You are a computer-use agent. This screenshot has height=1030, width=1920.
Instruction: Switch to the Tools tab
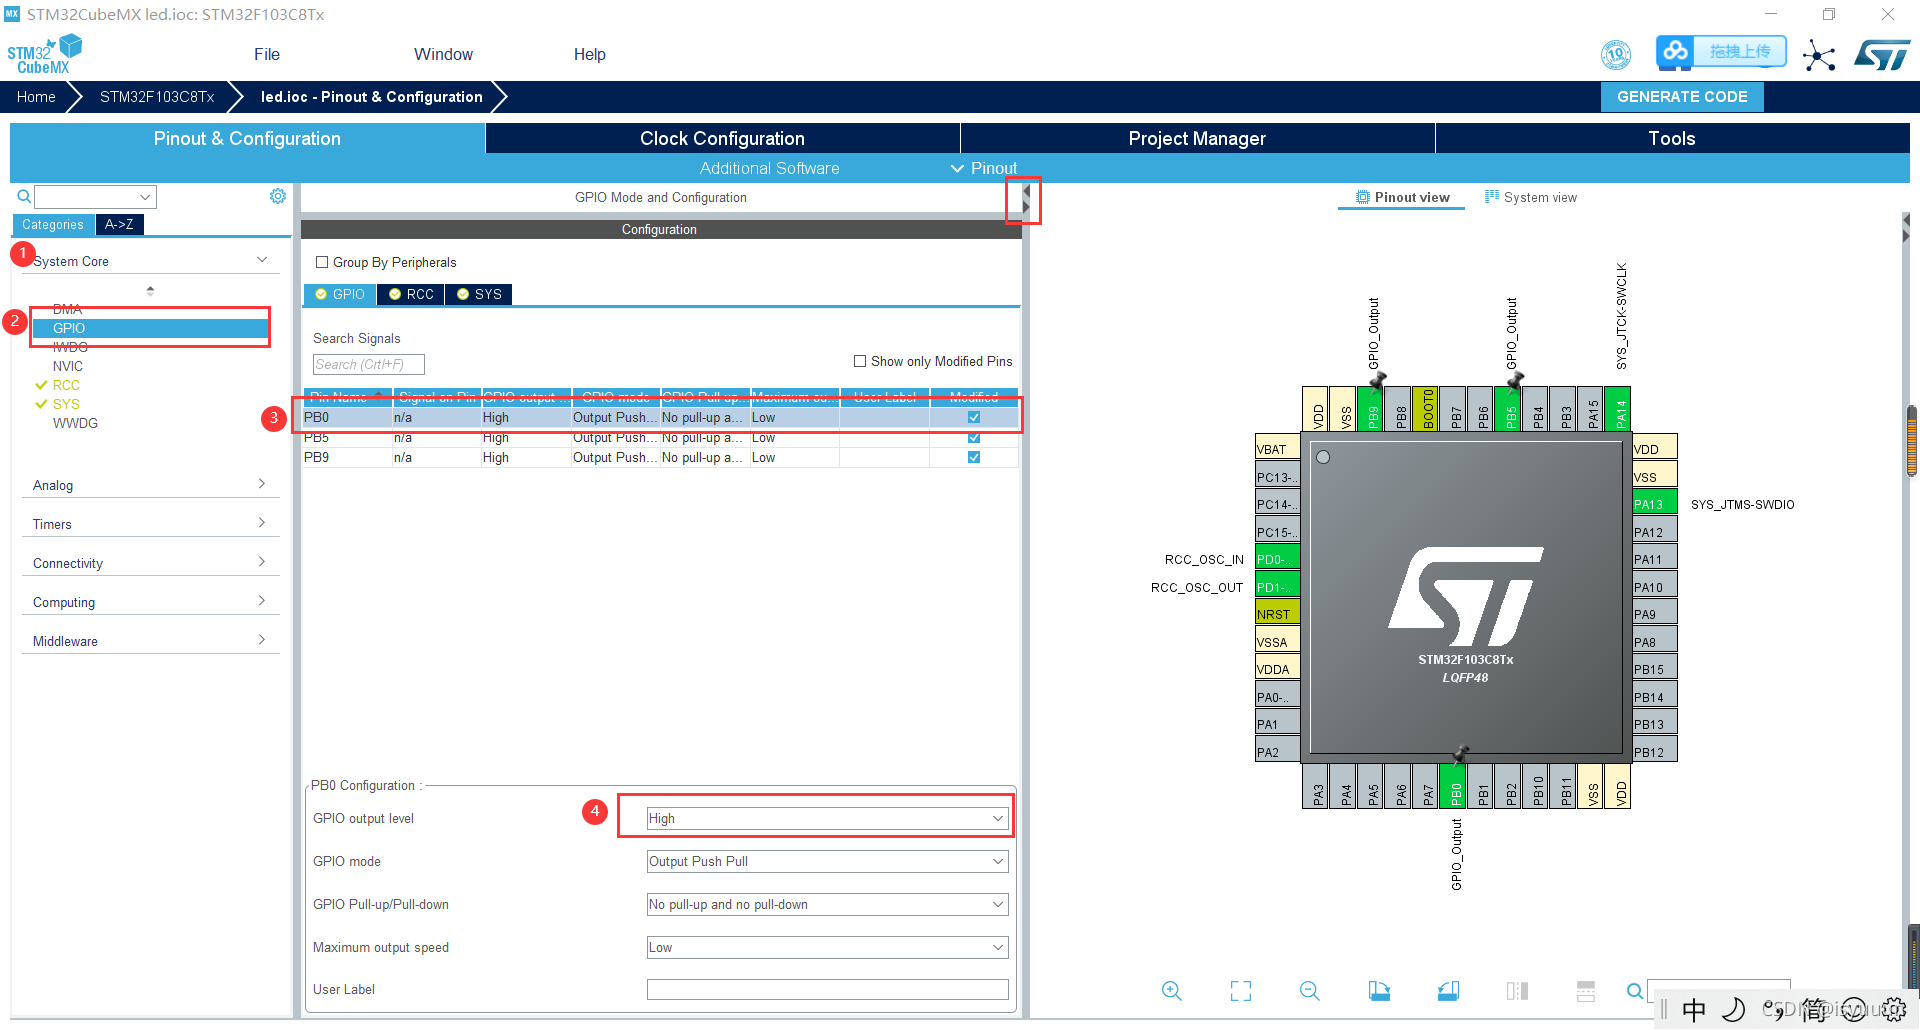pyautogui.click(x=1672, y=138)
